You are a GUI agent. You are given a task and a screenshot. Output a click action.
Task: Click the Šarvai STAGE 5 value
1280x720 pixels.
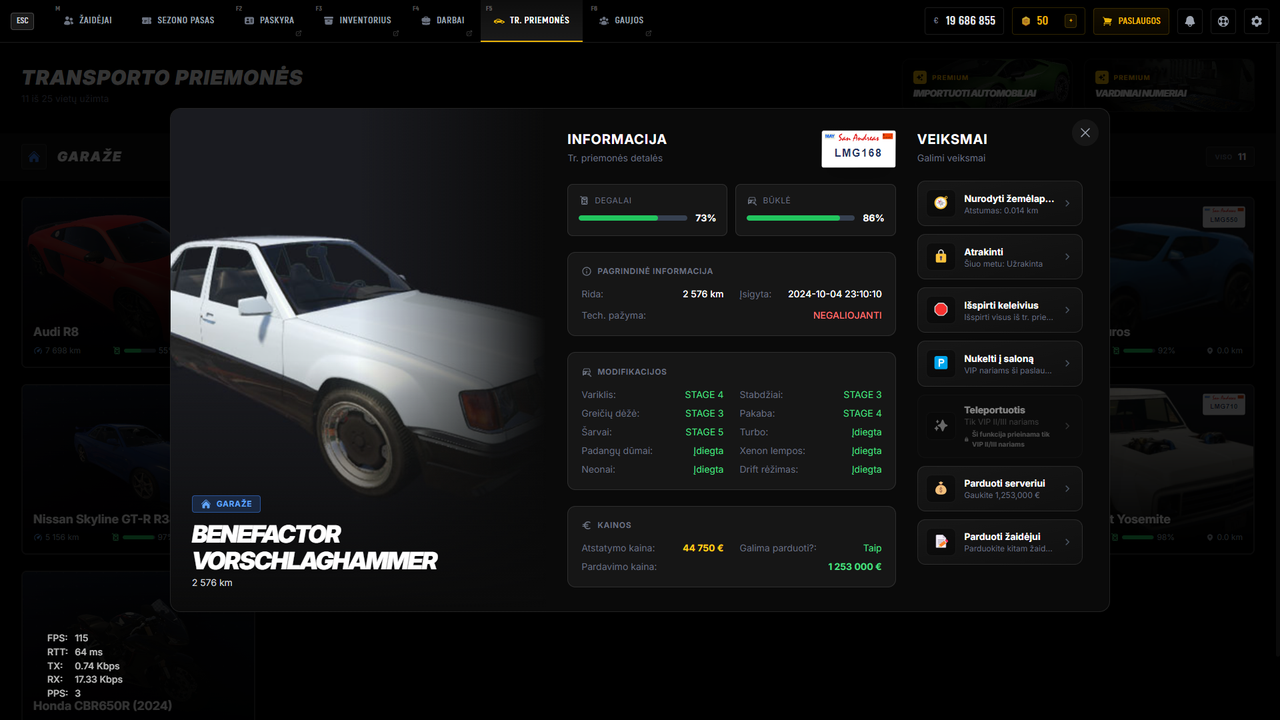click(x=704, y=432)
